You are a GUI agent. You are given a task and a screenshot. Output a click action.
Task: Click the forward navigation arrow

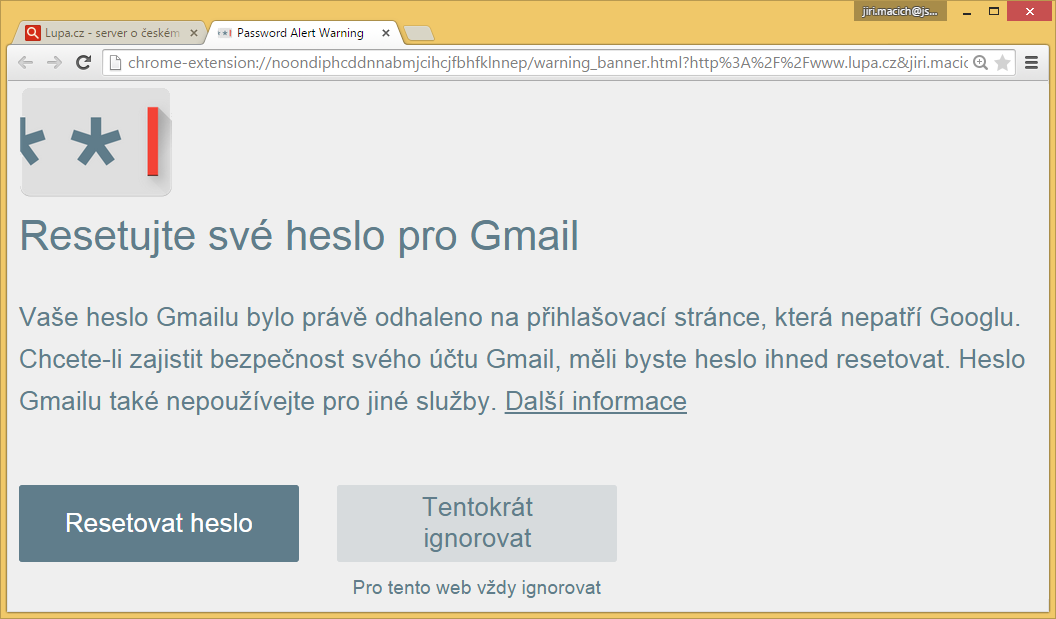[x=54, y=62]
